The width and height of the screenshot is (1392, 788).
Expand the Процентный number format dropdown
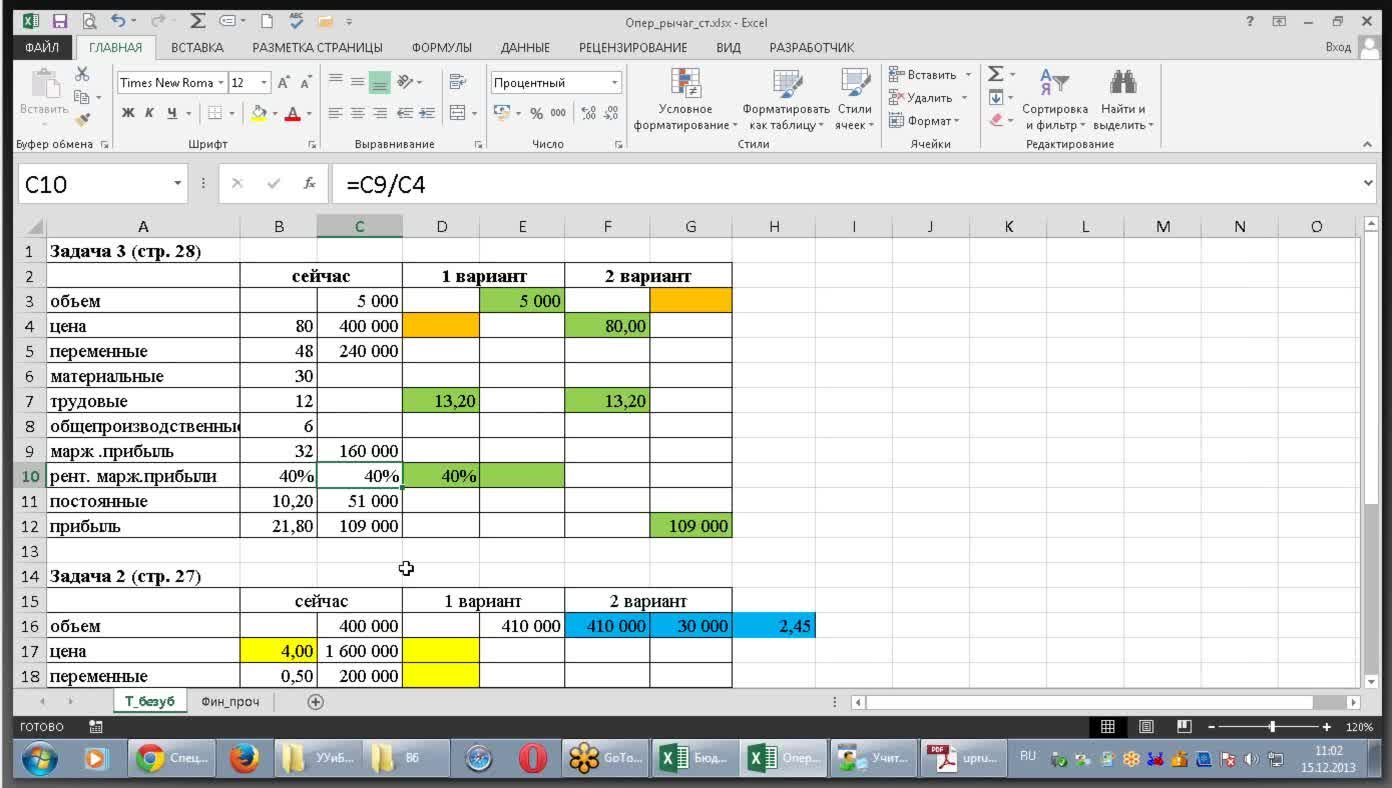click(615, 83)
